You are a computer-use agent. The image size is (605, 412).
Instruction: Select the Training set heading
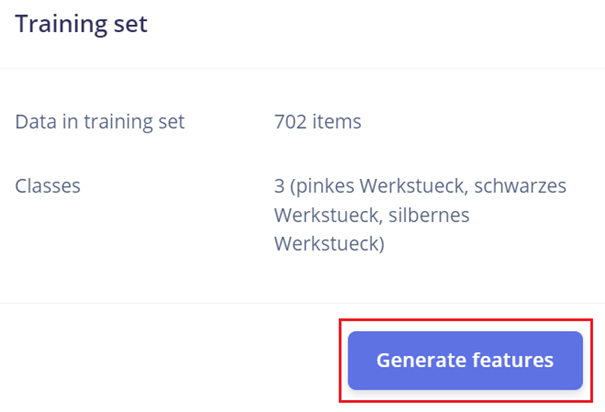tap(81, 23)
